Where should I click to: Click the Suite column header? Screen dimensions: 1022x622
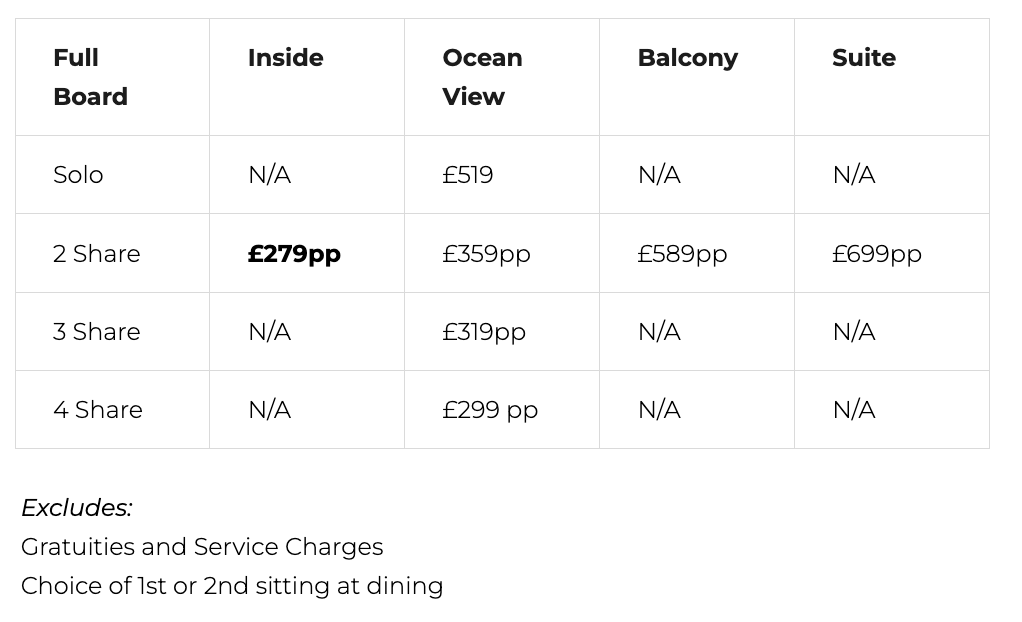[864, 57]
